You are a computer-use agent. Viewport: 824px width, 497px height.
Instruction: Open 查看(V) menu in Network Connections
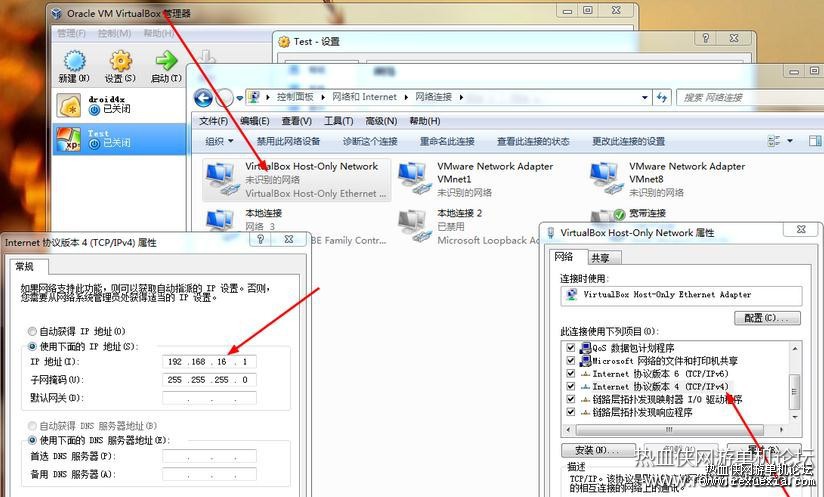(296, 121)
